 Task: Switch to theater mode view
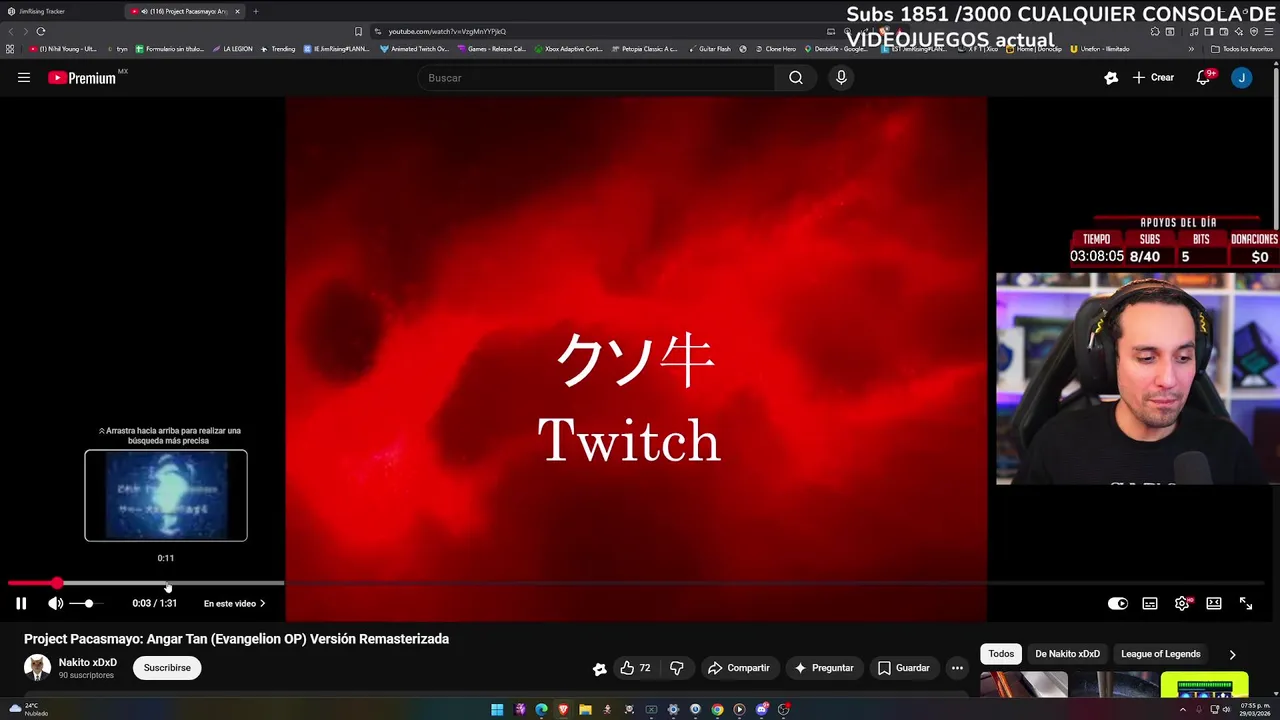point(1214,603)
